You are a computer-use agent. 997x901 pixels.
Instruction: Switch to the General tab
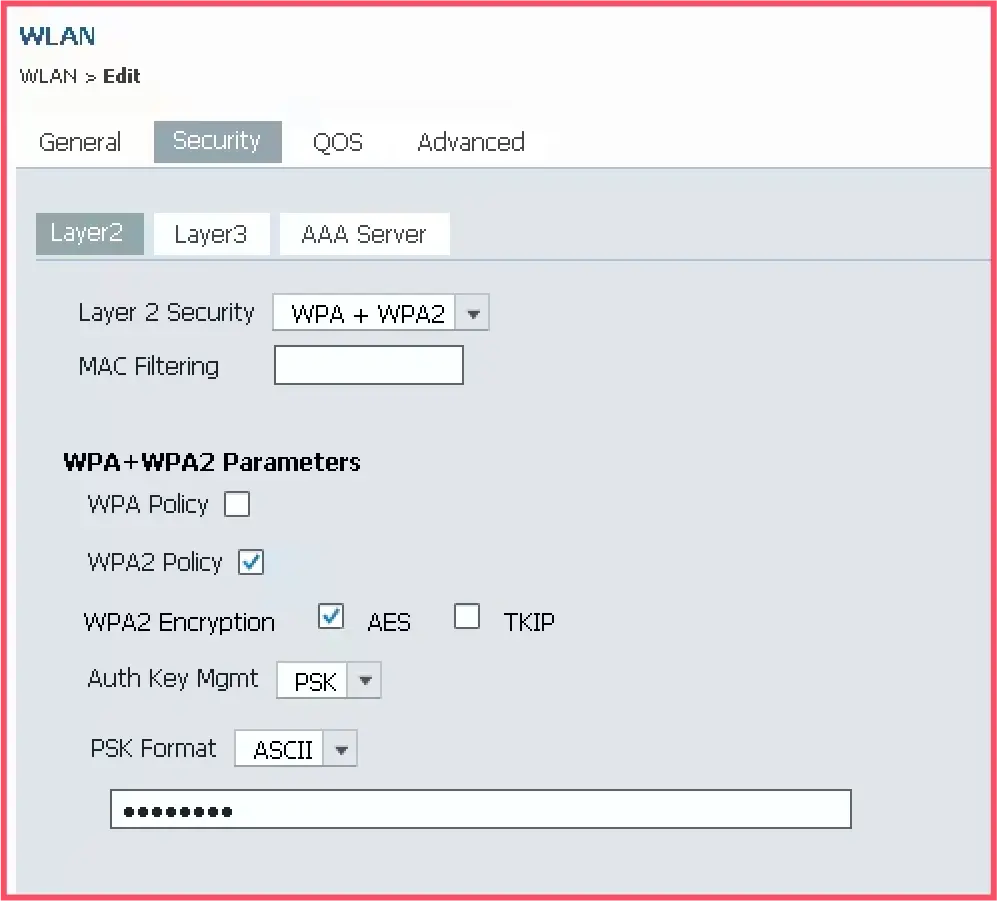(x=80, y=142)
